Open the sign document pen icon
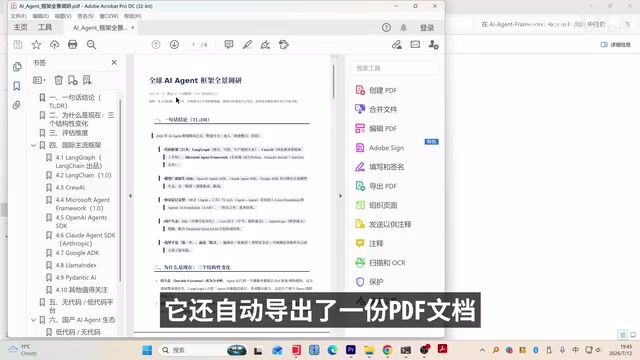Image resolution: width=640 pixels, height=360 pixels. (x=265, y=44)
